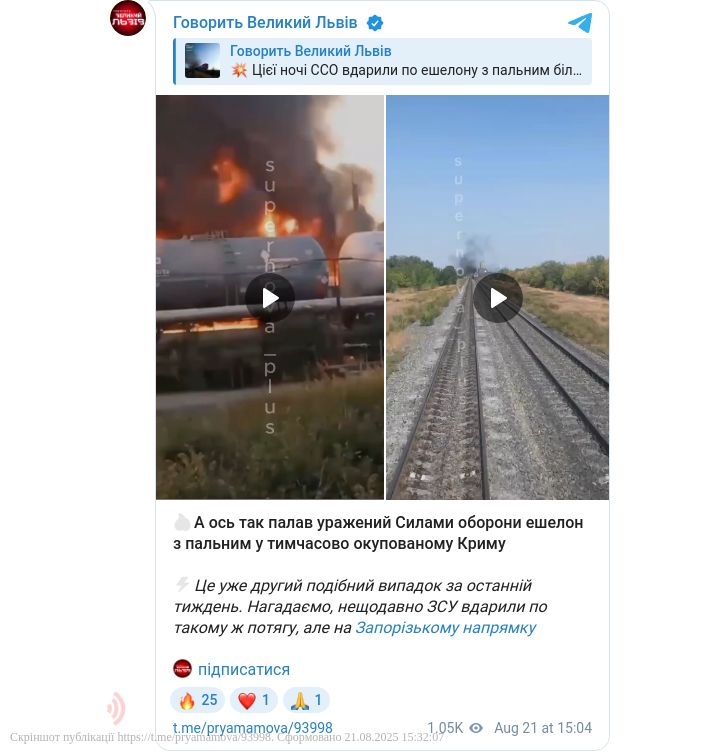Click the channel avatar beside the post
Image resolution: width=720 pixels, height=755 pixels.
pyautogui.click(x=128, y=18)
